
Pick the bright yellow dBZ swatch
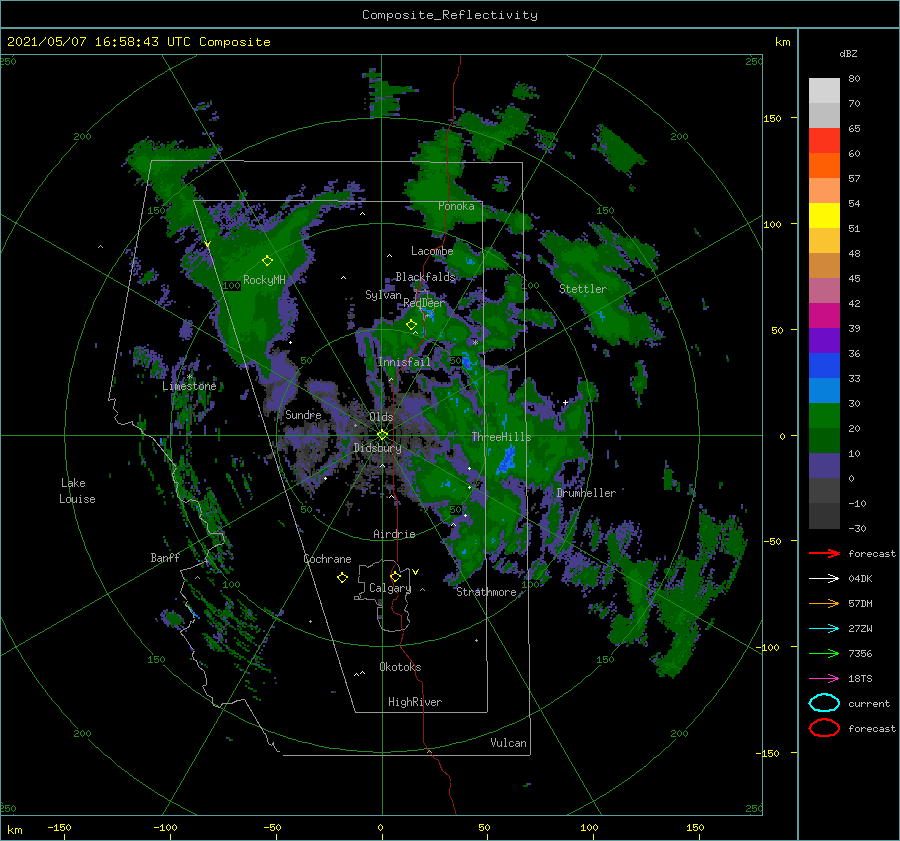tap(824, 216)
